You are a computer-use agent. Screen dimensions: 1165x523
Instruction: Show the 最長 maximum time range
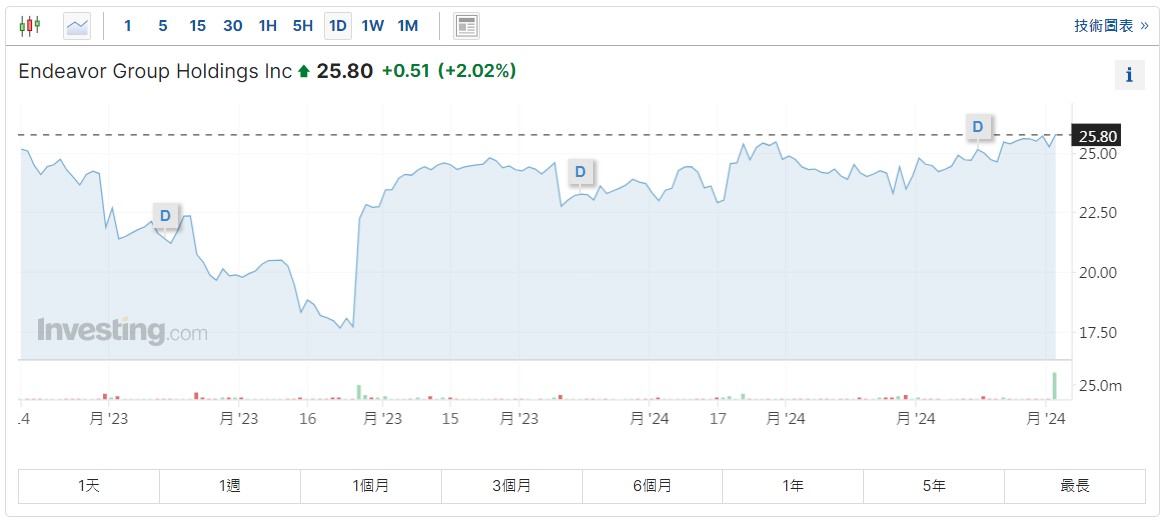pos(1075,486)
